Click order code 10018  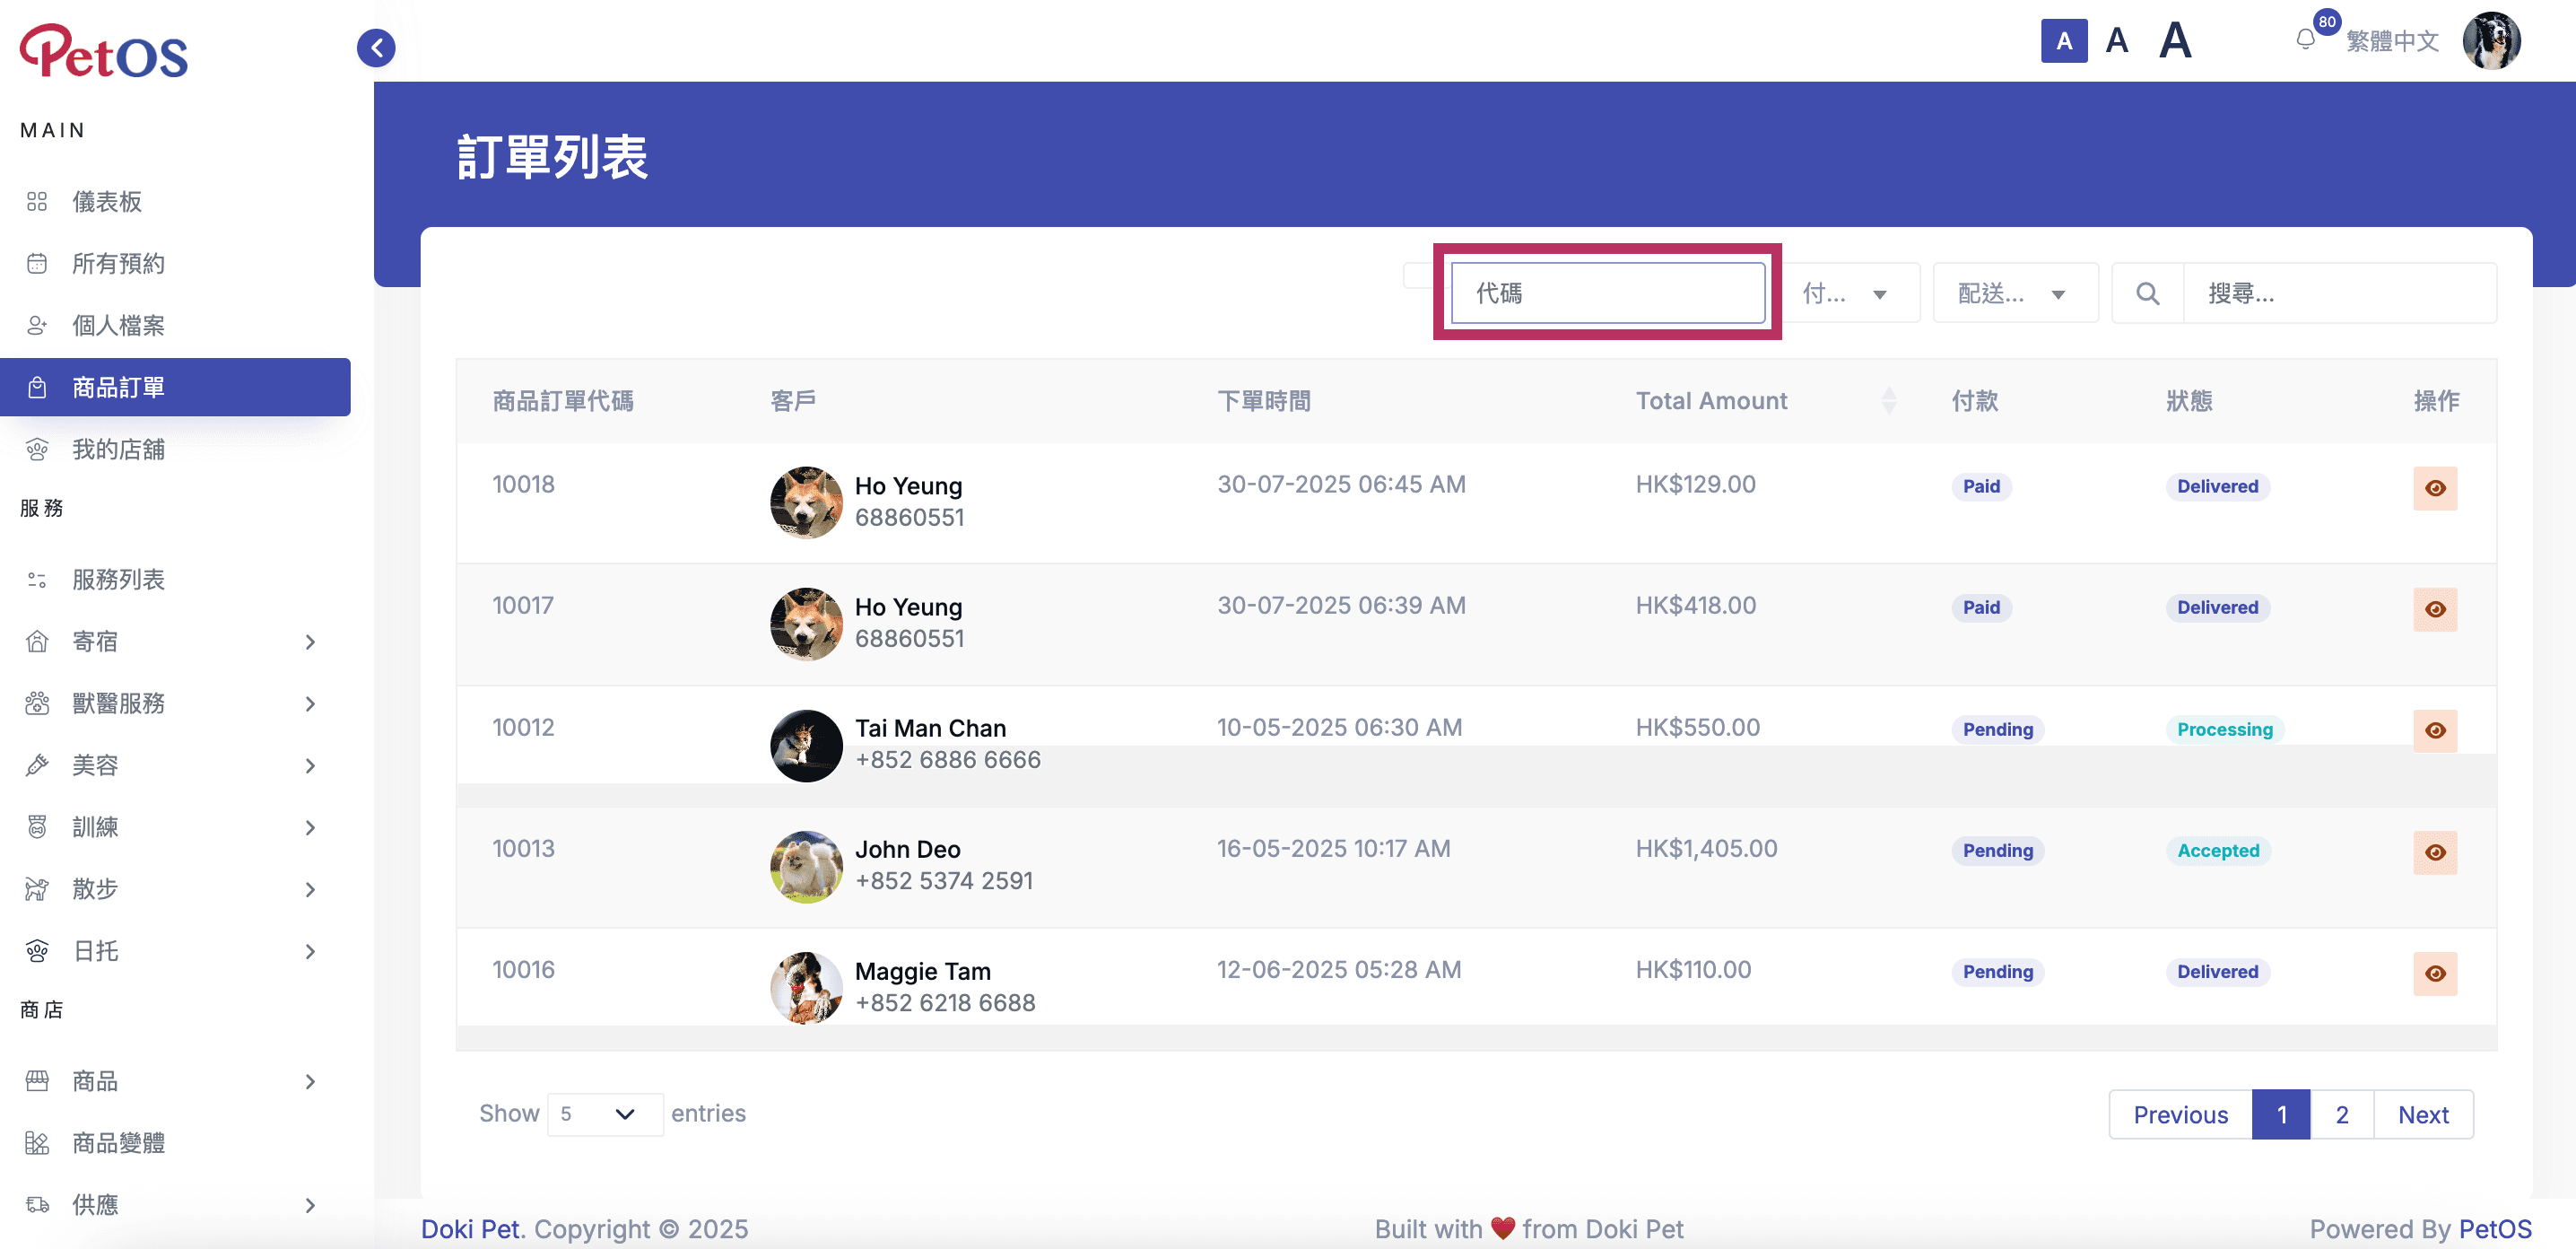(523, 484)
